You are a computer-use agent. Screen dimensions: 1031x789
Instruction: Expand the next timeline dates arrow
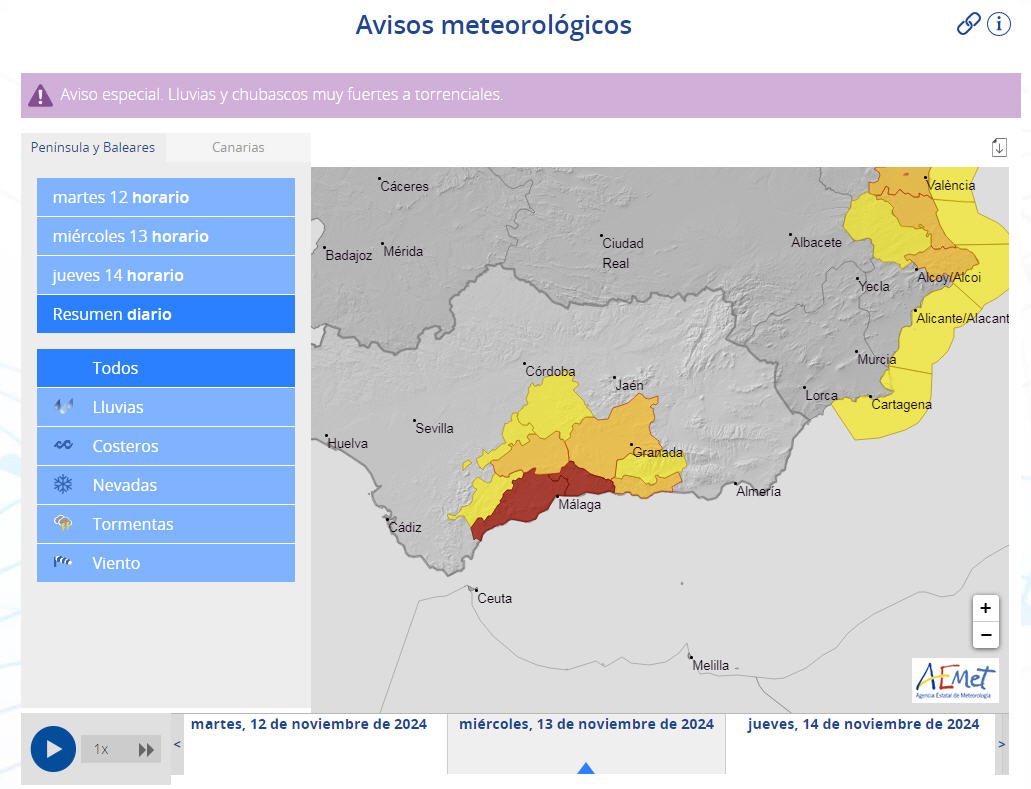click(1002, 744)
